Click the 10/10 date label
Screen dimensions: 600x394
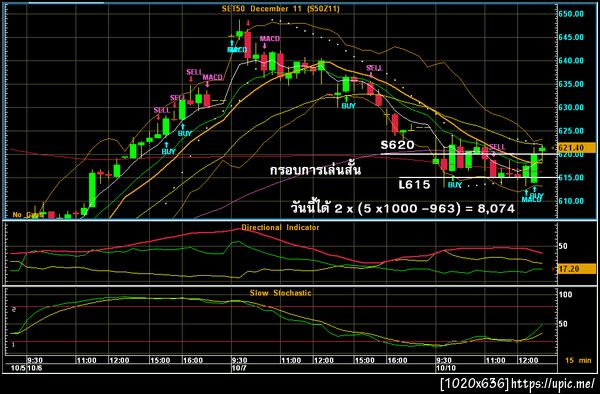click(446, 368)
